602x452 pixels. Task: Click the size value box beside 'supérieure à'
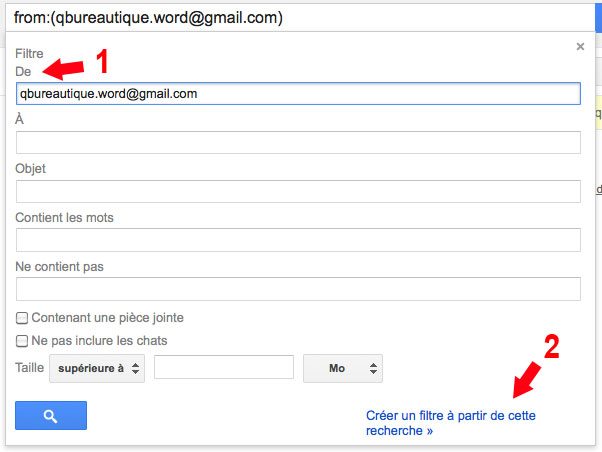223,368
